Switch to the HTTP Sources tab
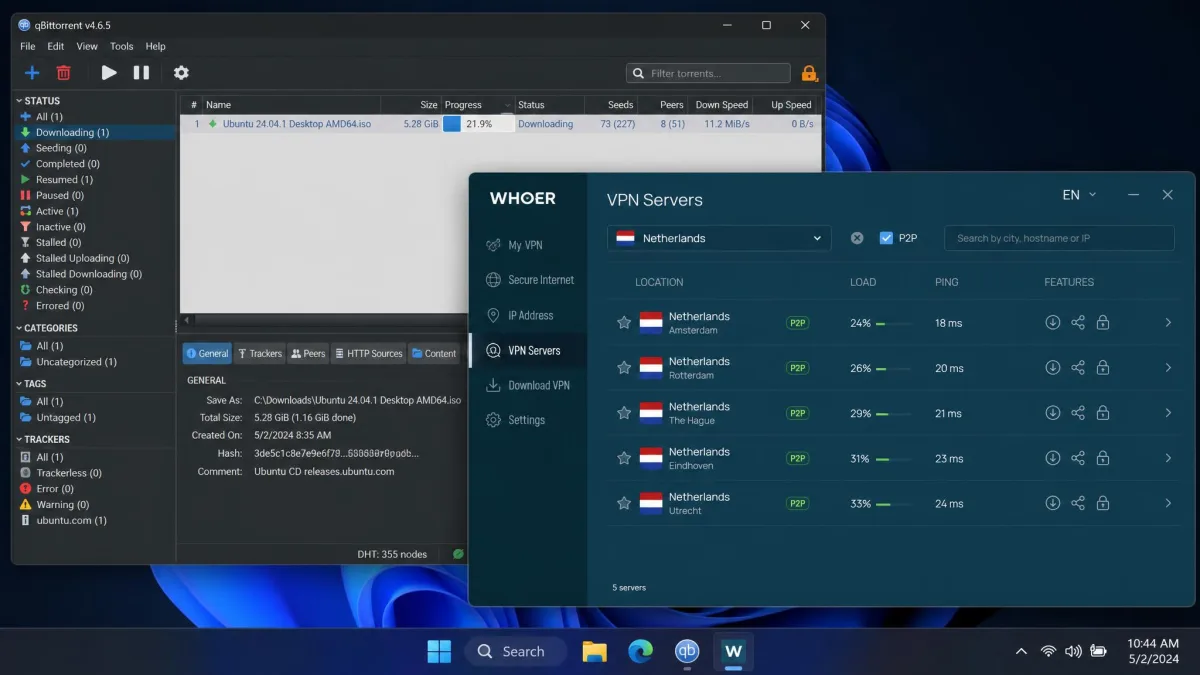 [x=369, y=353]
